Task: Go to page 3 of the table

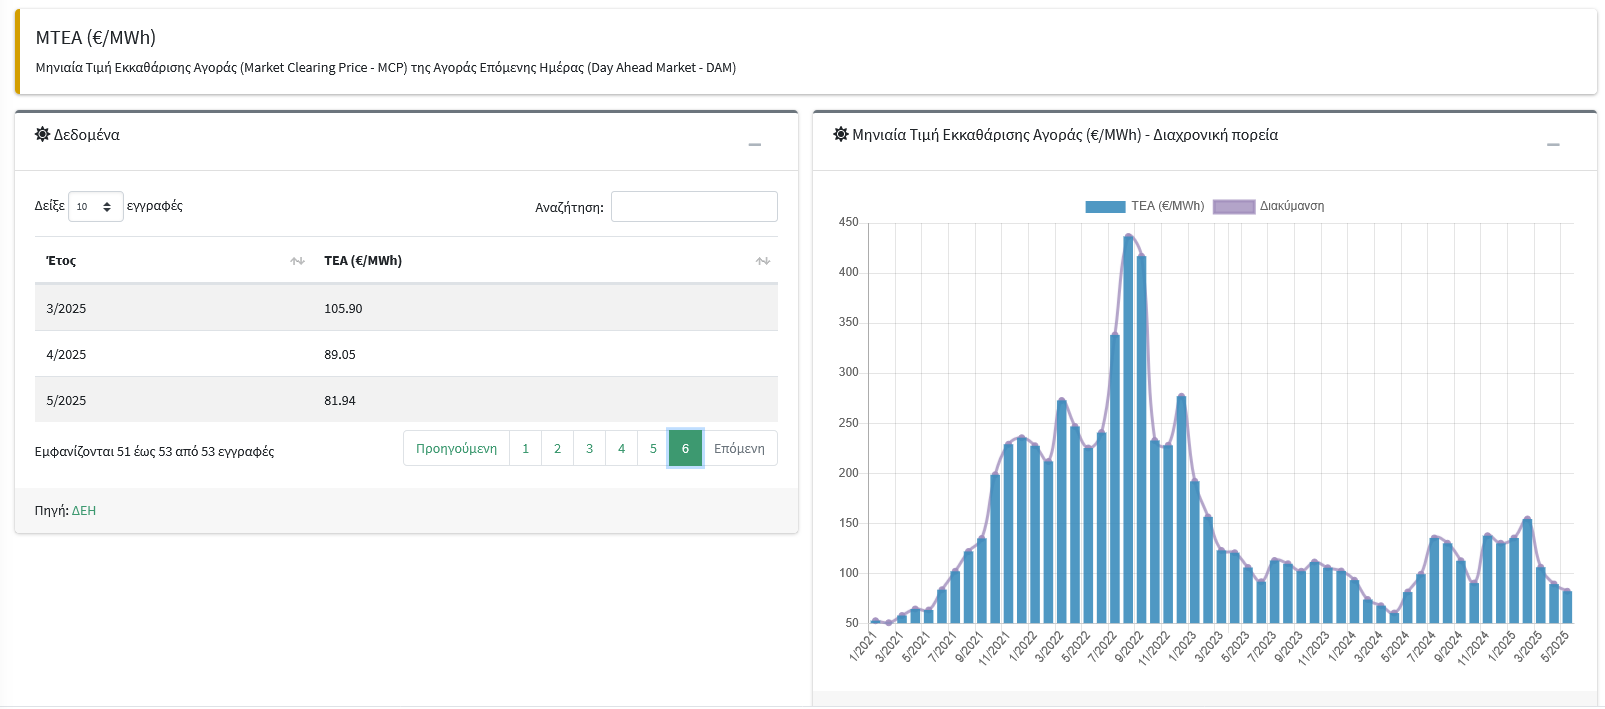Action: pyautogui.click(x=589, y=449)
